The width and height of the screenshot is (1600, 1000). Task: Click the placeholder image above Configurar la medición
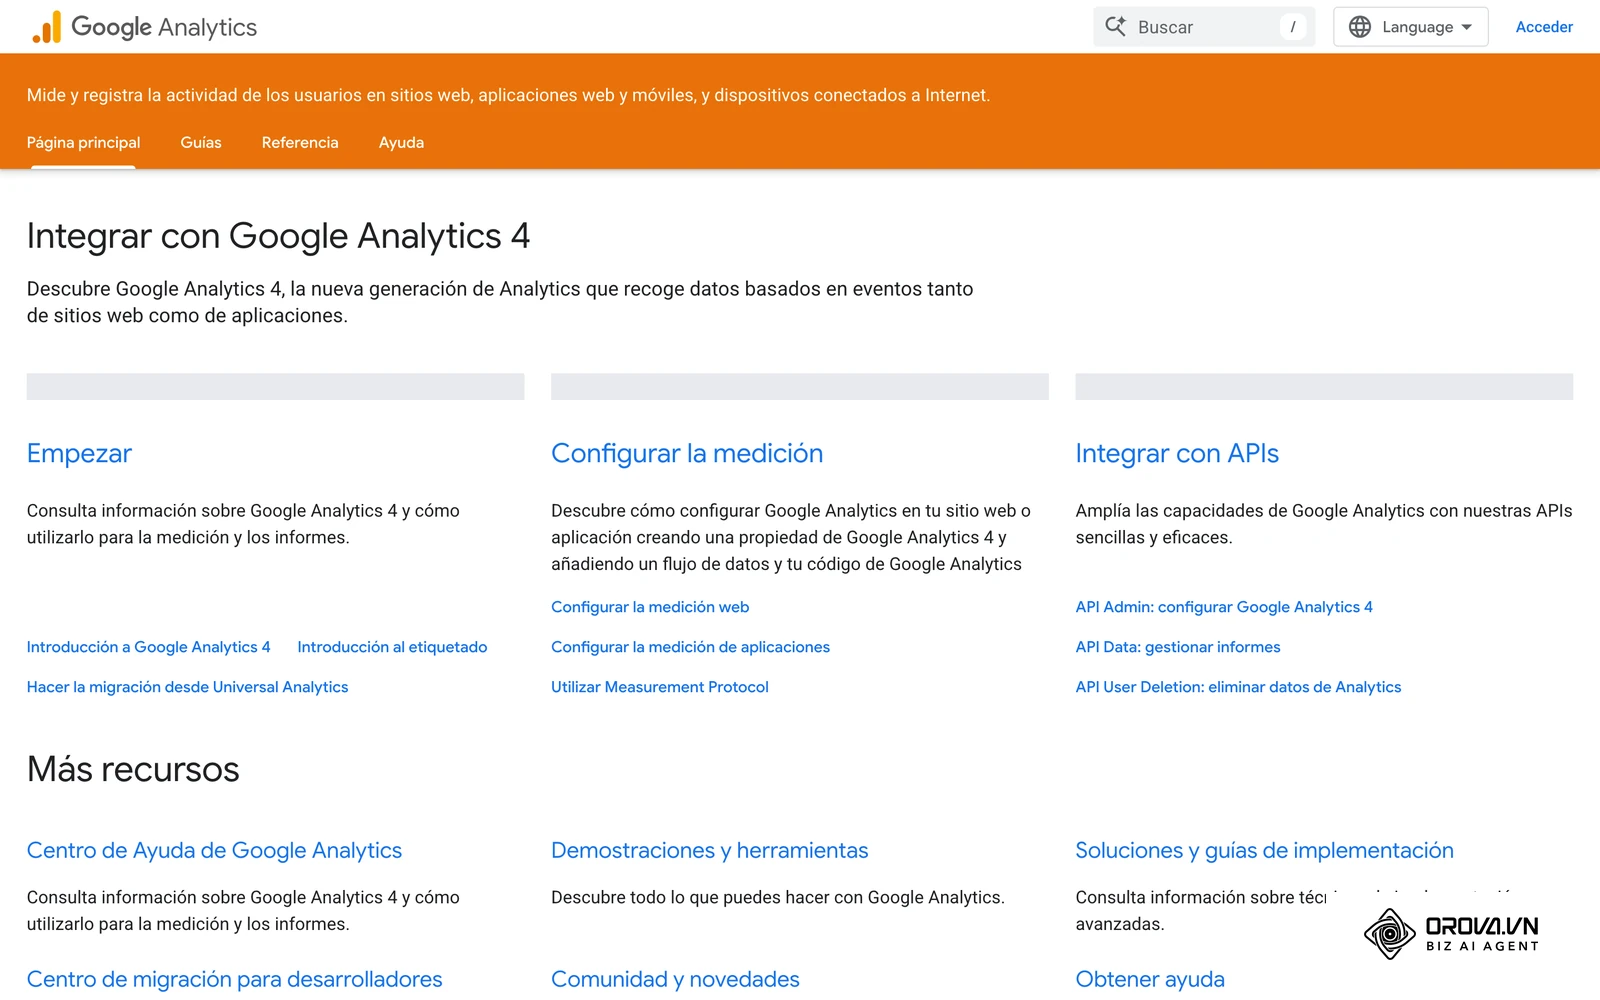tap(800, 387)
